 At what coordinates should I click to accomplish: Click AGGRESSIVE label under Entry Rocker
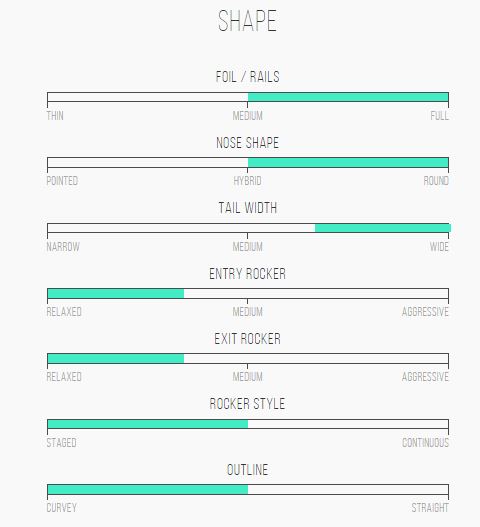point(425,312)
